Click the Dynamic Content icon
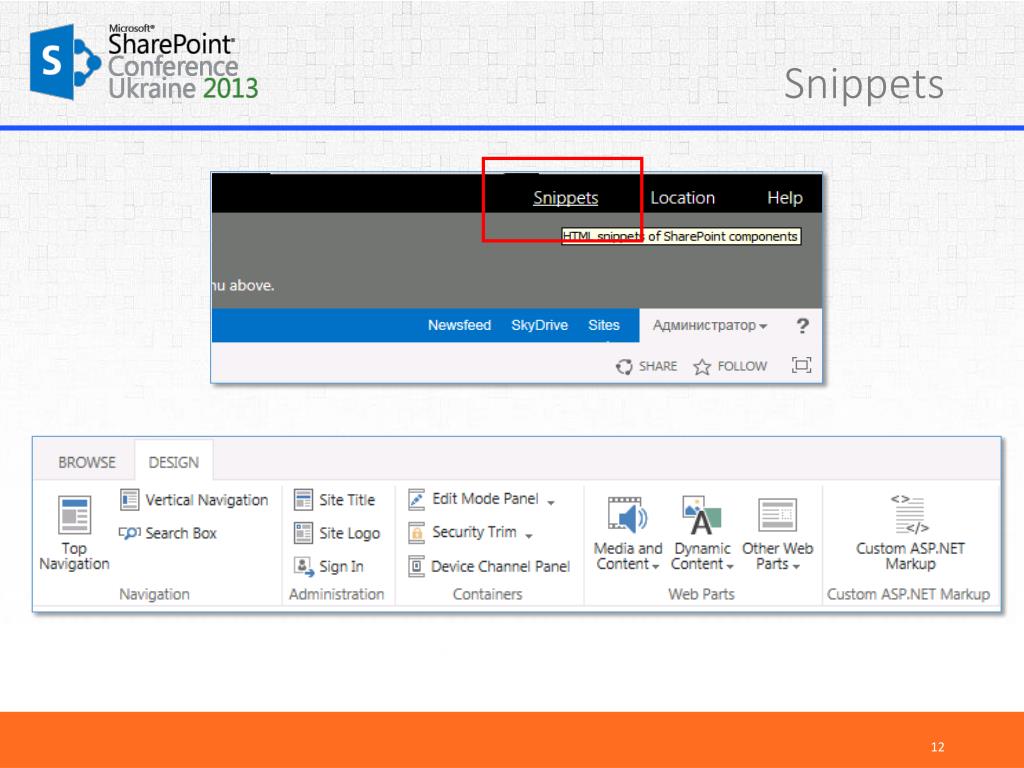The height and width of the screenshot is (768, 1024). click(701, 515)
